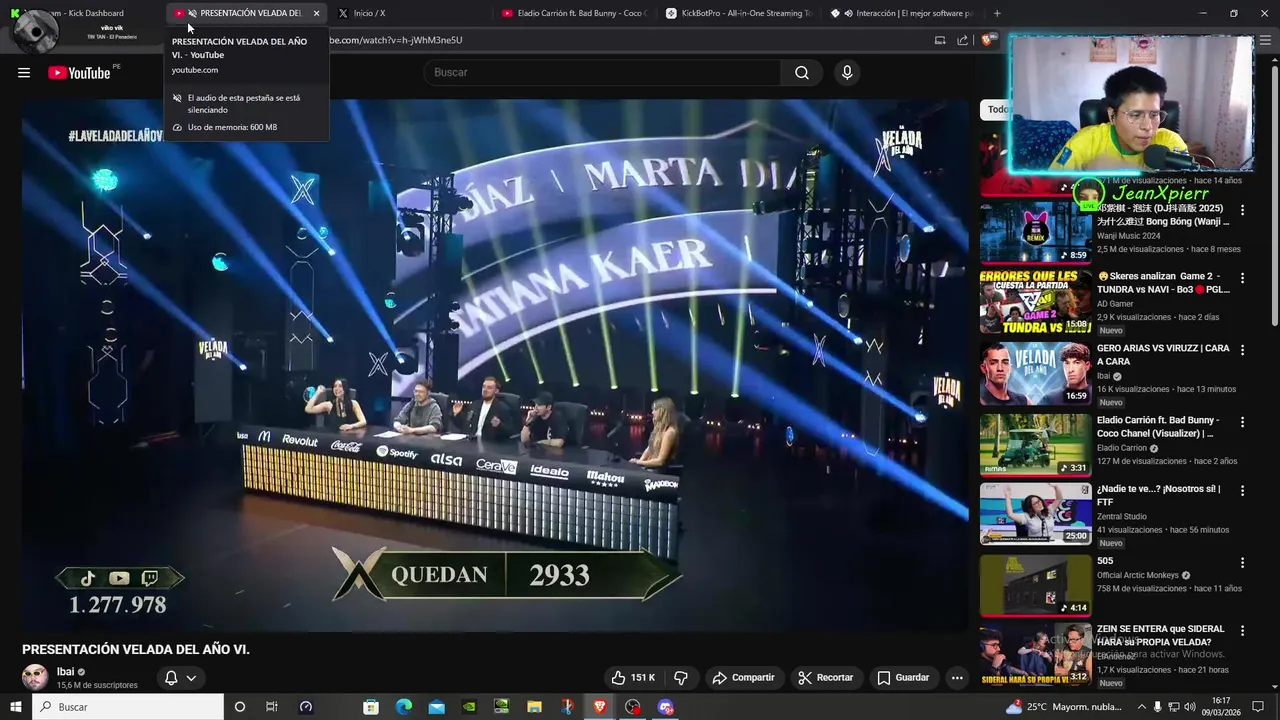Open AD Gamer channel link

pyautogui.click(x=1115, y=303)
